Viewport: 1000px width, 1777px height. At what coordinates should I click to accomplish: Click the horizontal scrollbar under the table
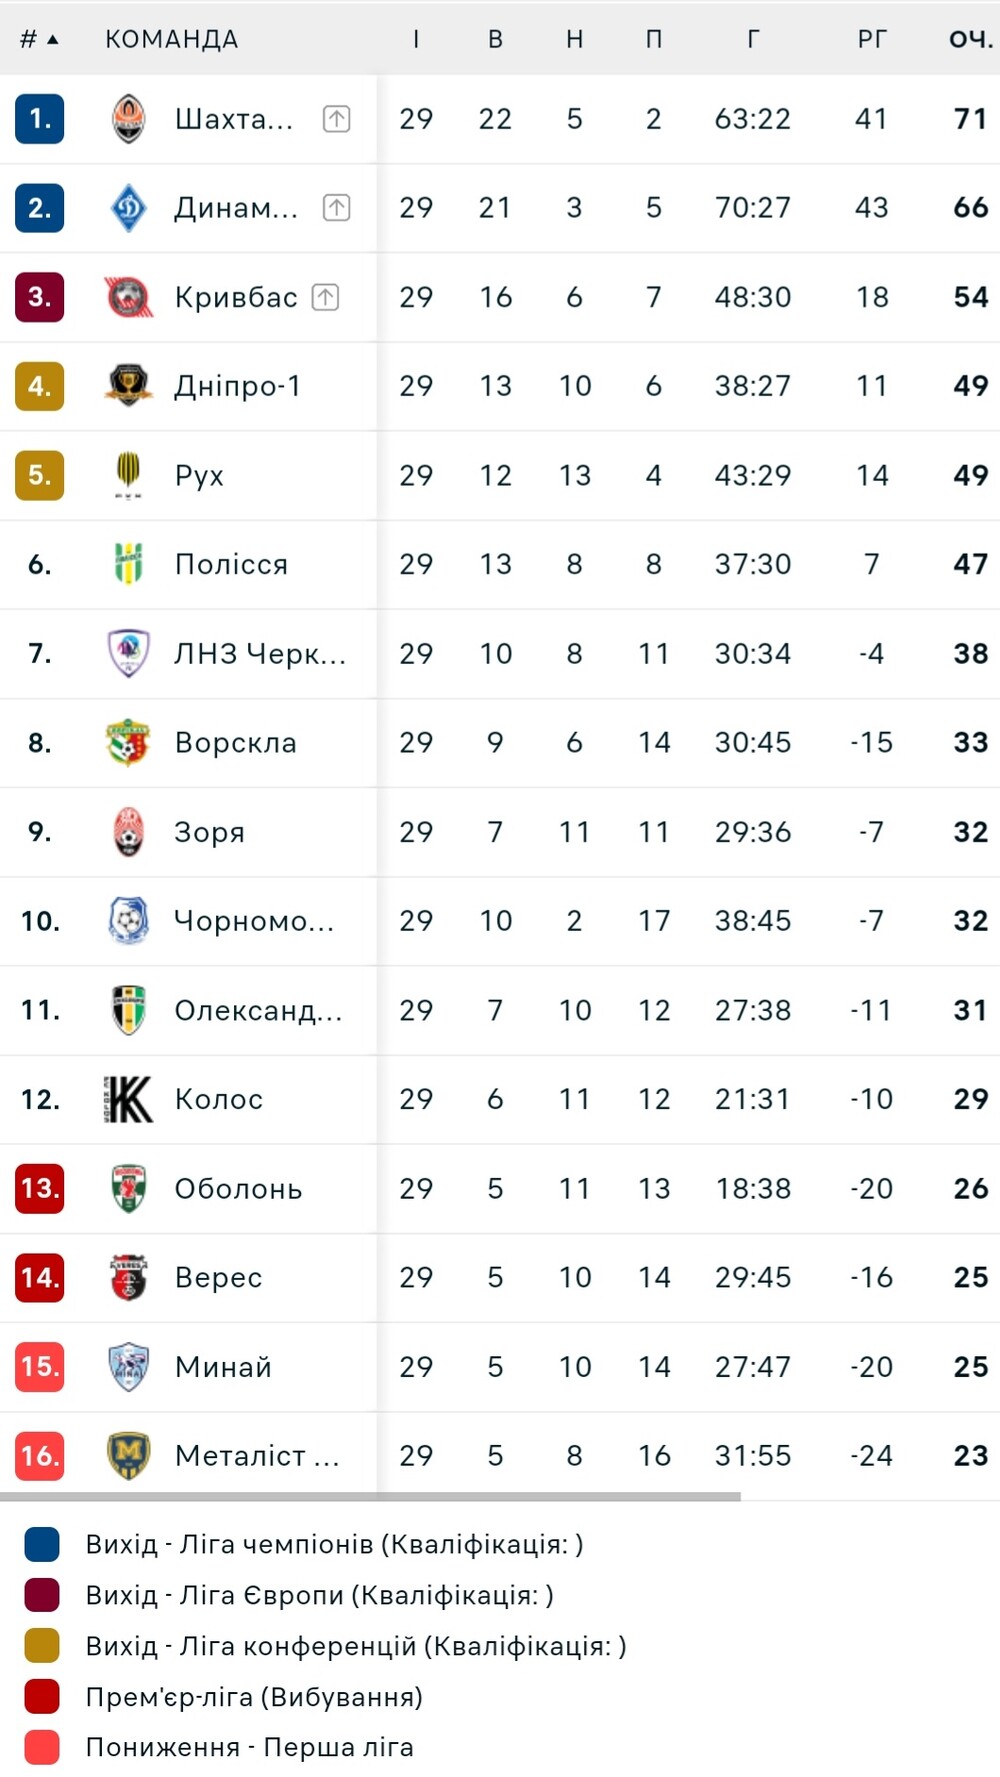[x=370, y=1497]
